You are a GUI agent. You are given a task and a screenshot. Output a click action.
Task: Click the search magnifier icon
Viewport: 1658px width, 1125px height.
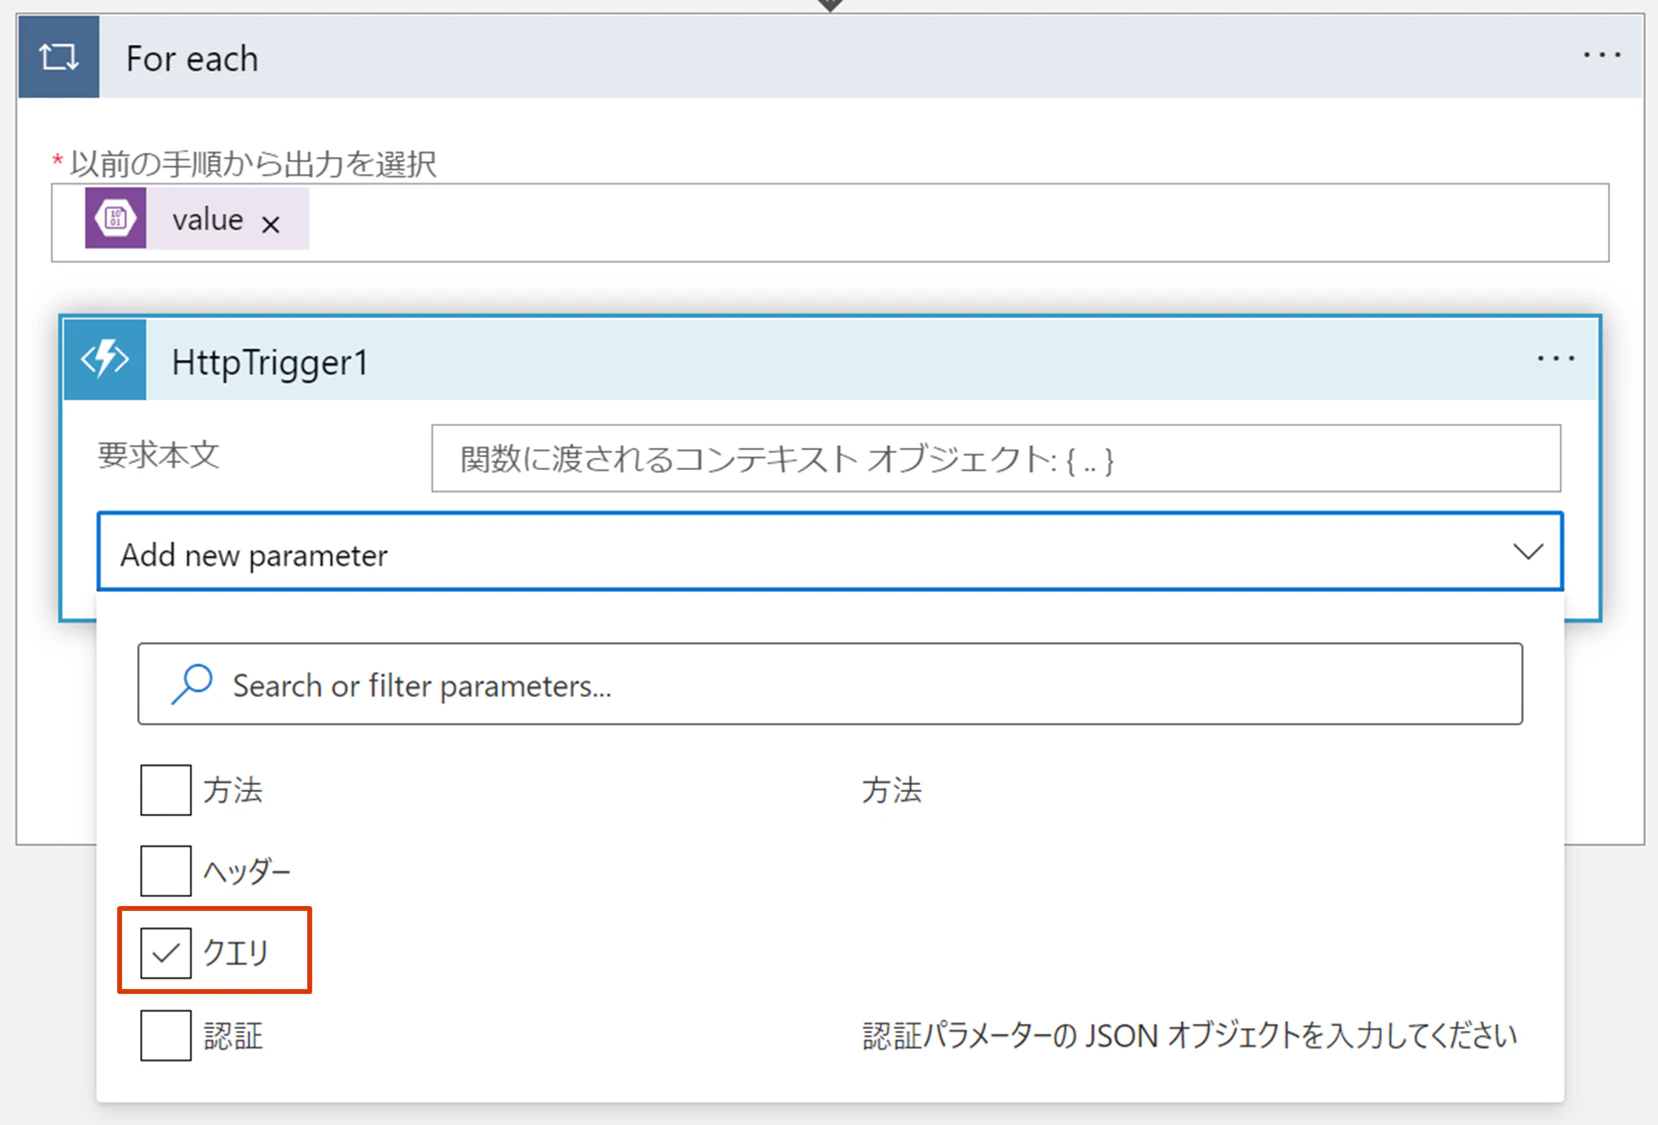coord(191,685)
